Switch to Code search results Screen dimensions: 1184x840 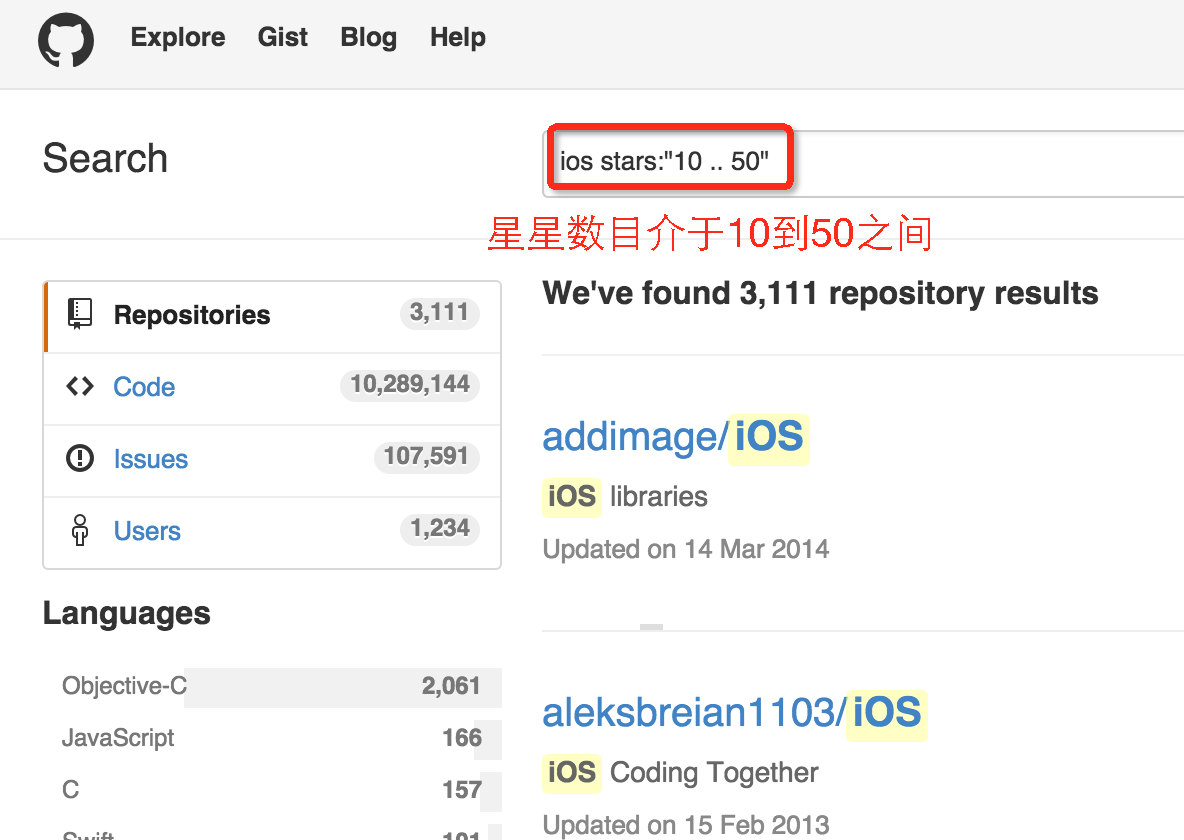tap(273, 388)
